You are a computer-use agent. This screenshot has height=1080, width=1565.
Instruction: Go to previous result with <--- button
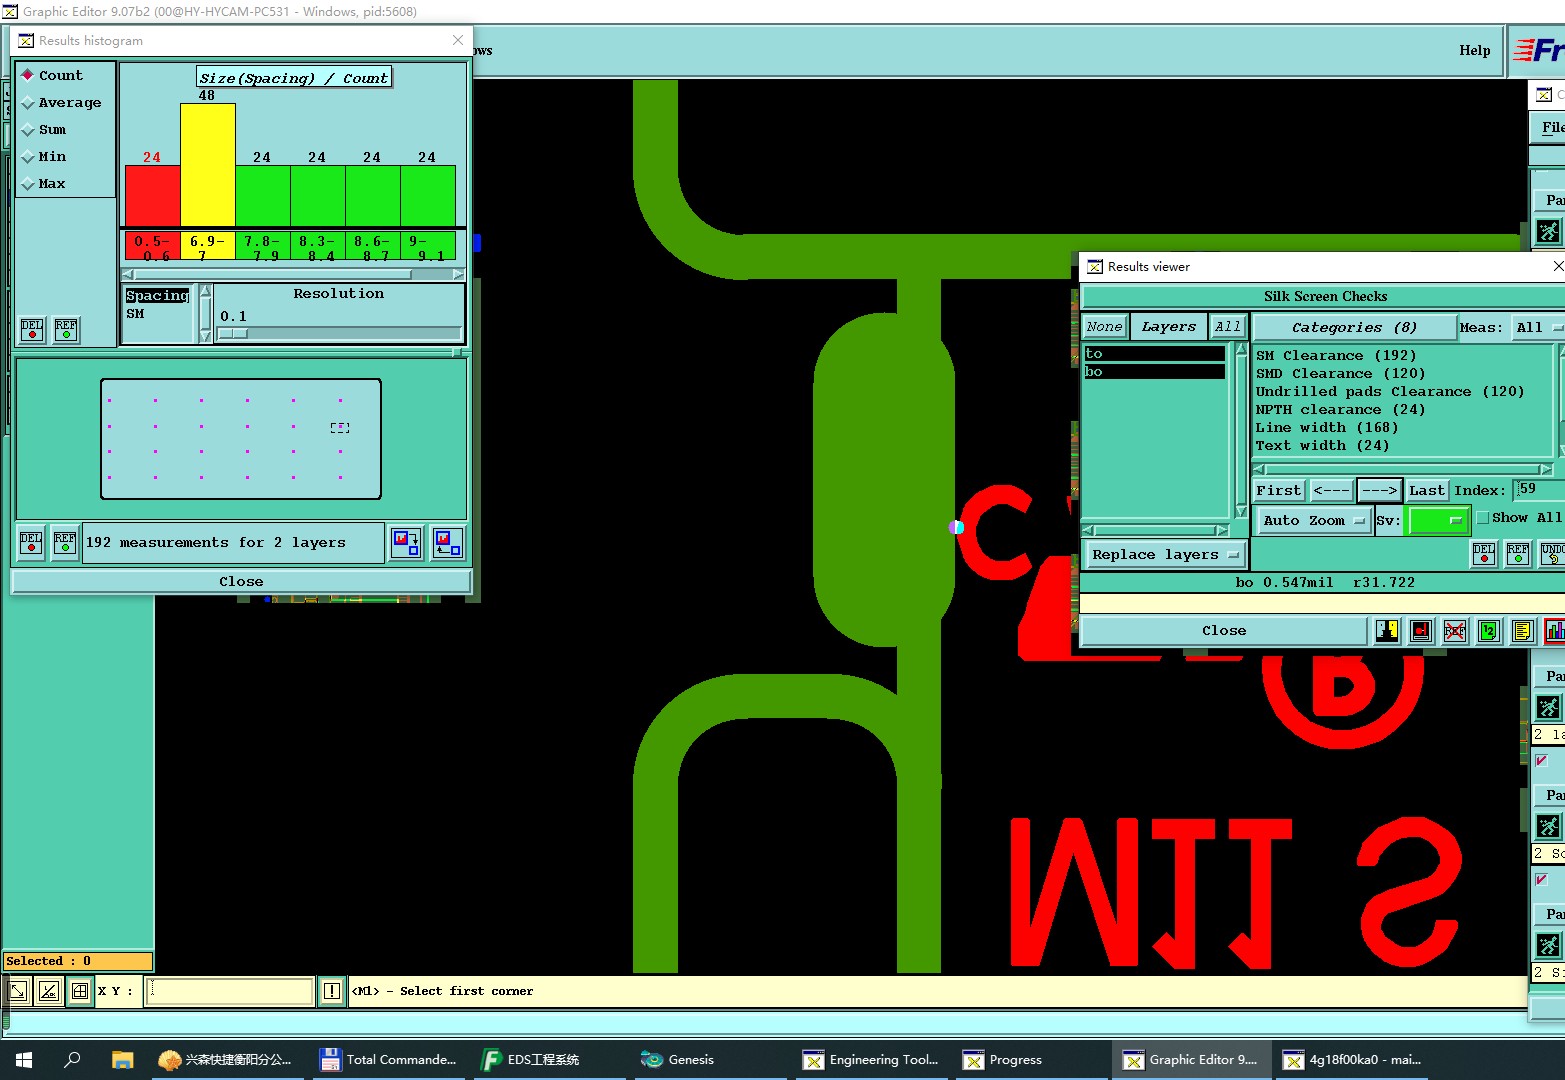tap(1331, 490)
